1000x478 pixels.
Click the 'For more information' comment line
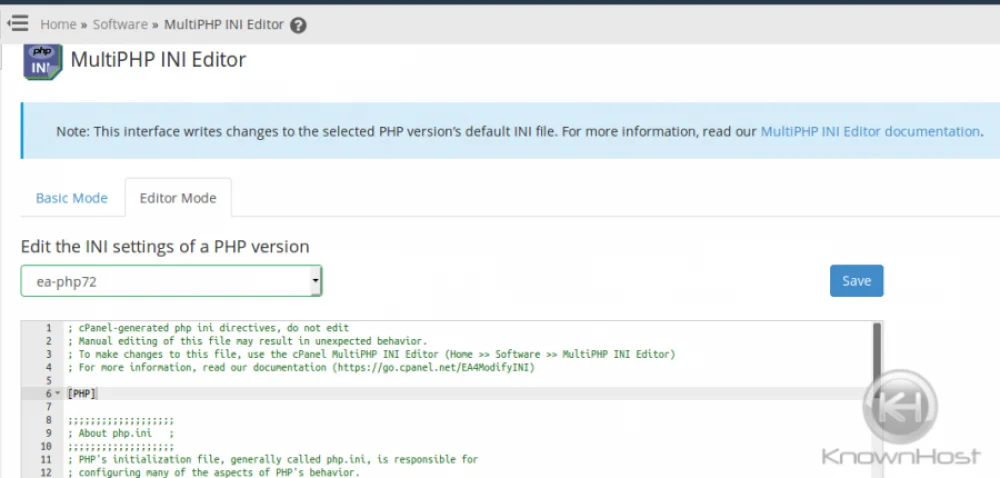pyautogui.click(x=300, y=368)
